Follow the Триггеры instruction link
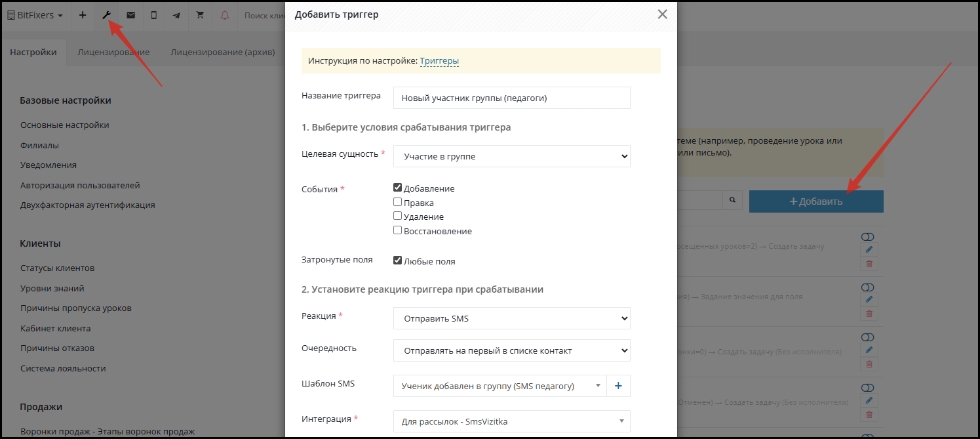The height and width of the screenshot is (439, 980). tap(439, 61)
